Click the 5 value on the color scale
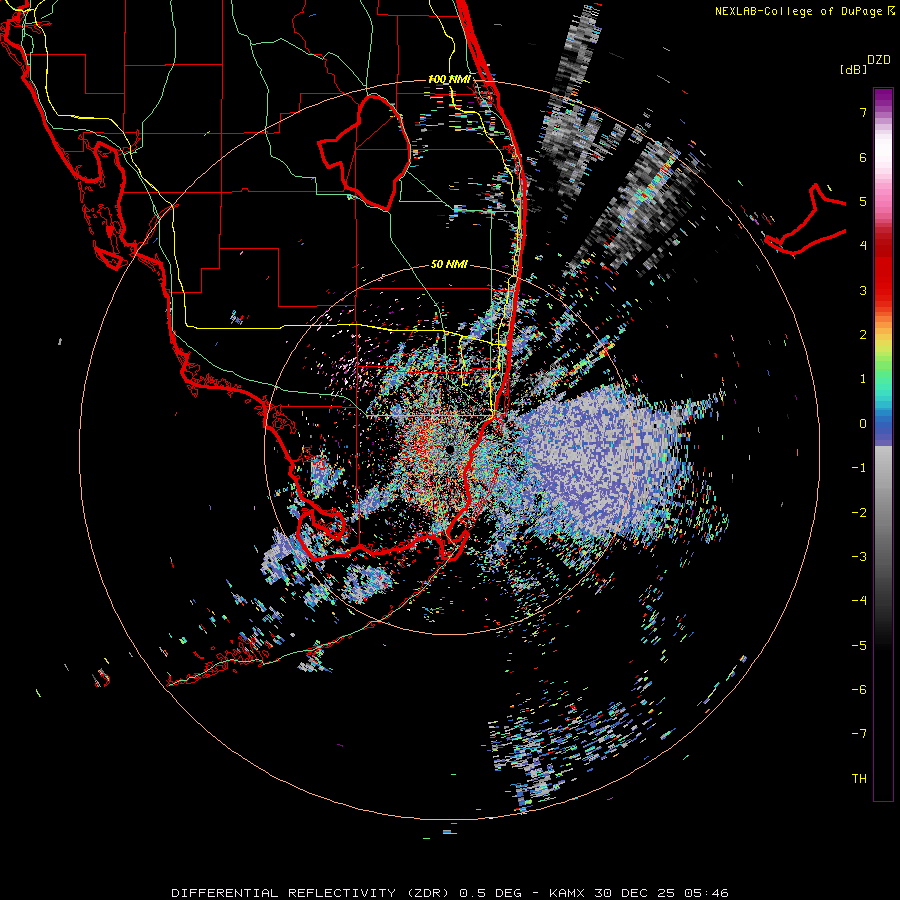The height and width of the screenshot is (900, 900). [862, 201]
